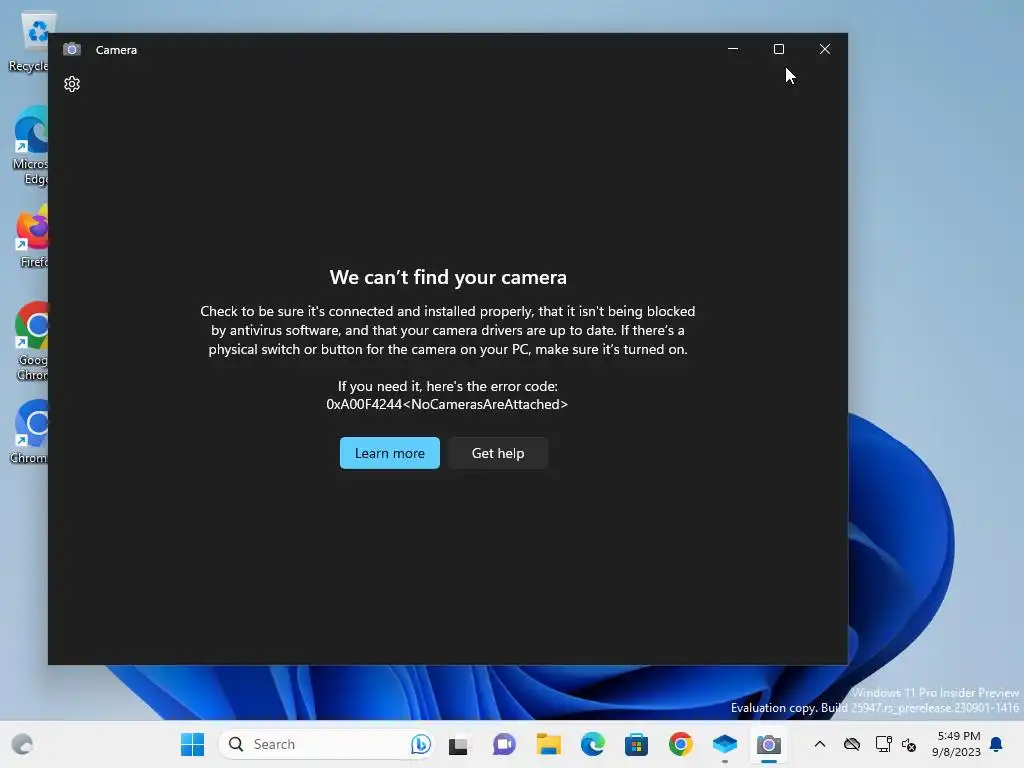
Task: Launch Microsoft Edge from taskbar
Action: coord(592,744)
